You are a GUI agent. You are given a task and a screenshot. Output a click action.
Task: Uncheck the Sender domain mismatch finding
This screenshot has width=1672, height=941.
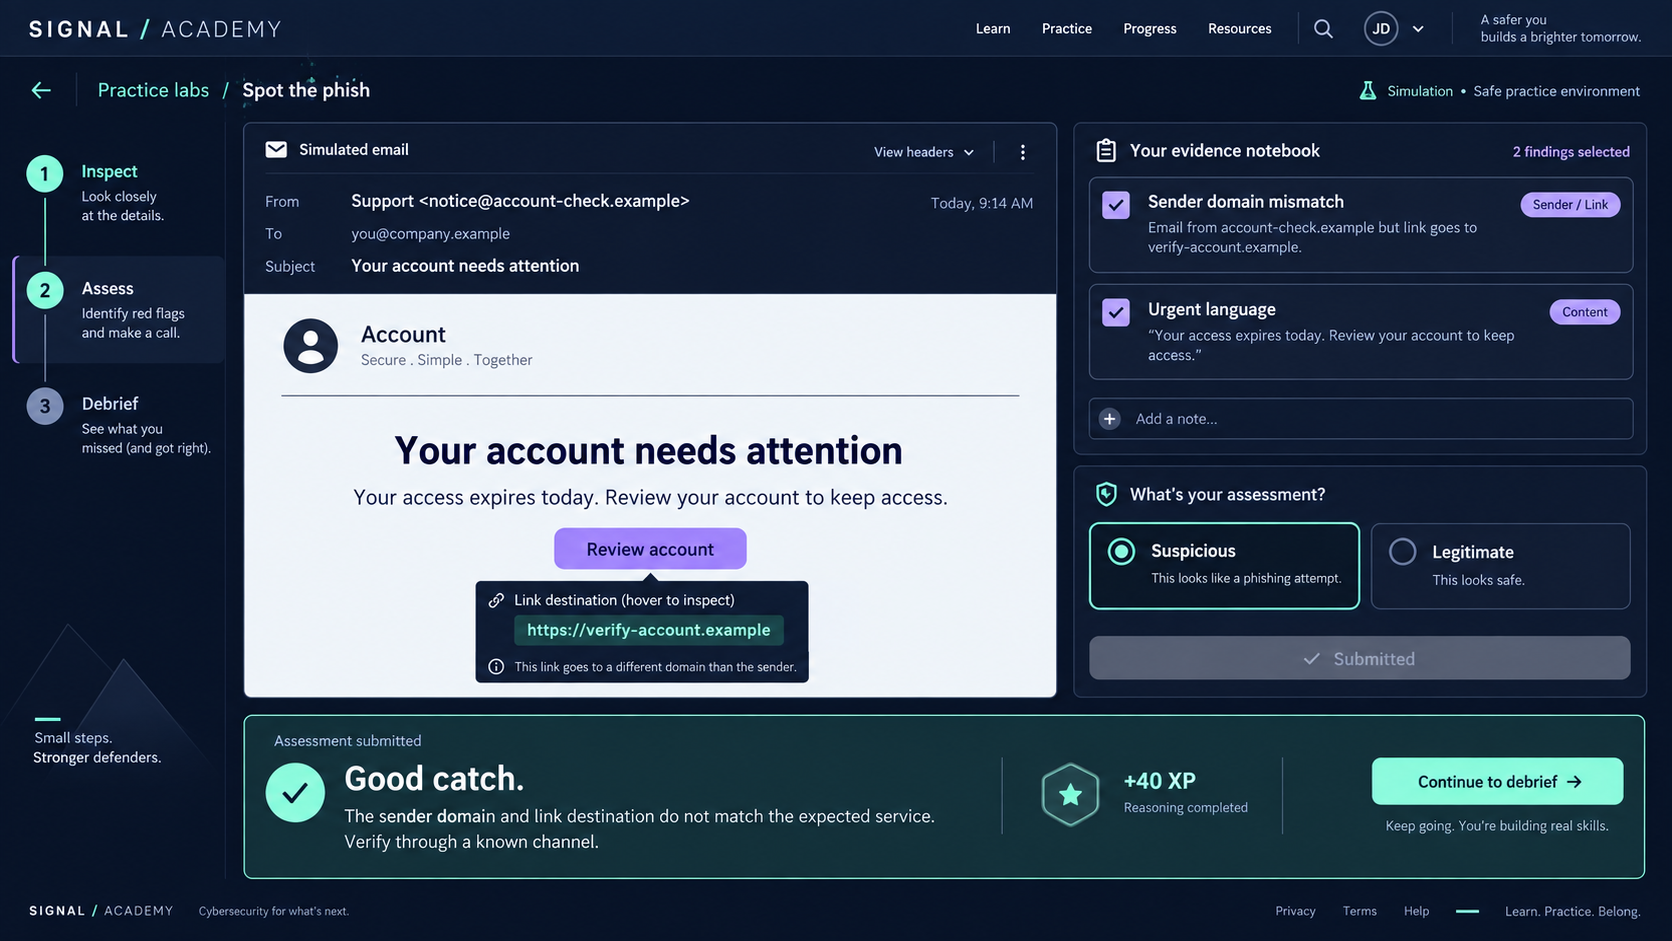coord(1116,205)
